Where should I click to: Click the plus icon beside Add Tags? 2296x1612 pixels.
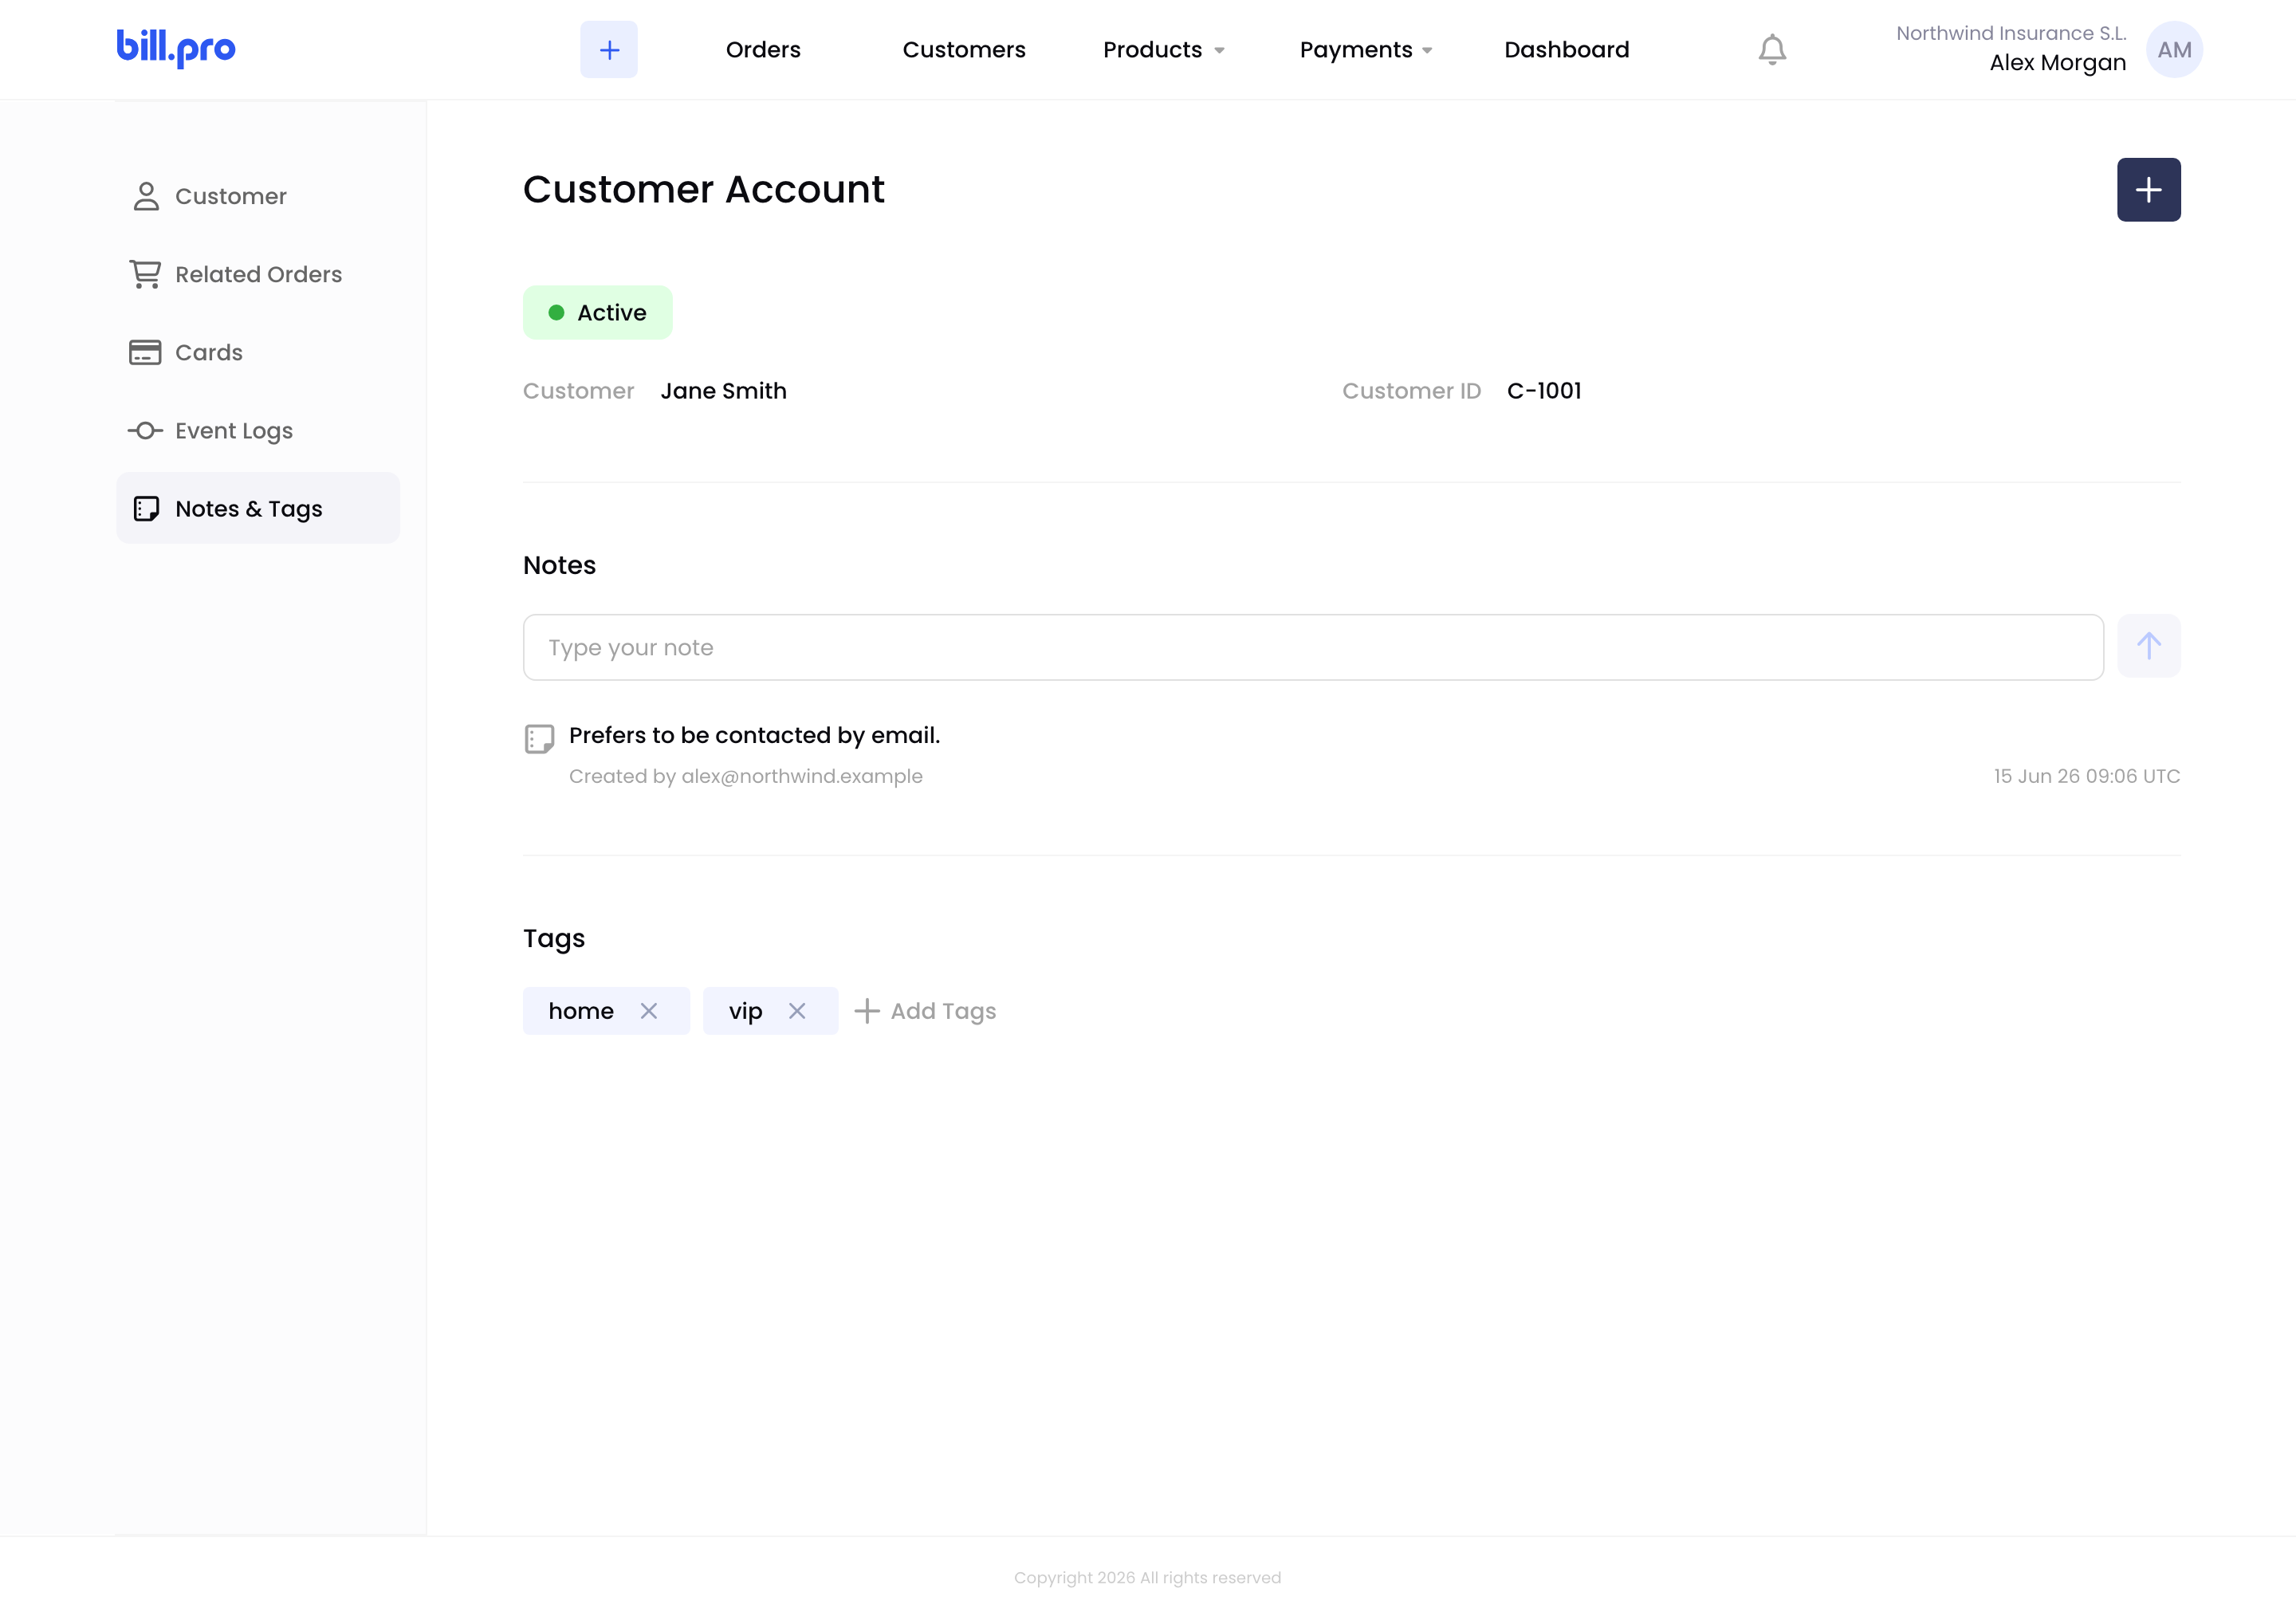pyautogui.click(x=867, y=1011)
